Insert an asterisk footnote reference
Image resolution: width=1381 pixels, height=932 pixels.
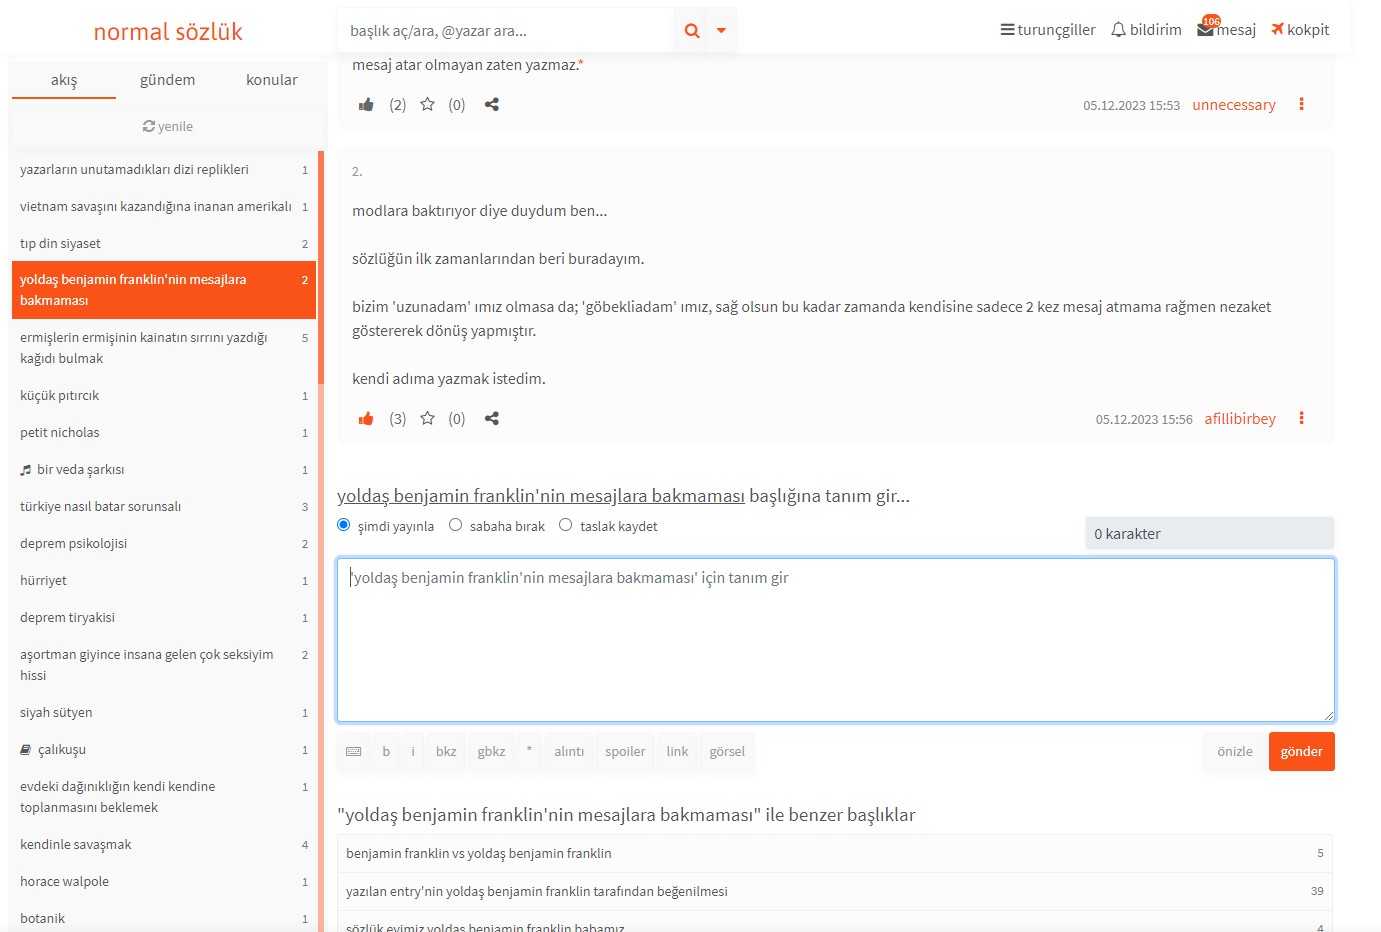[x=529, y=752]
